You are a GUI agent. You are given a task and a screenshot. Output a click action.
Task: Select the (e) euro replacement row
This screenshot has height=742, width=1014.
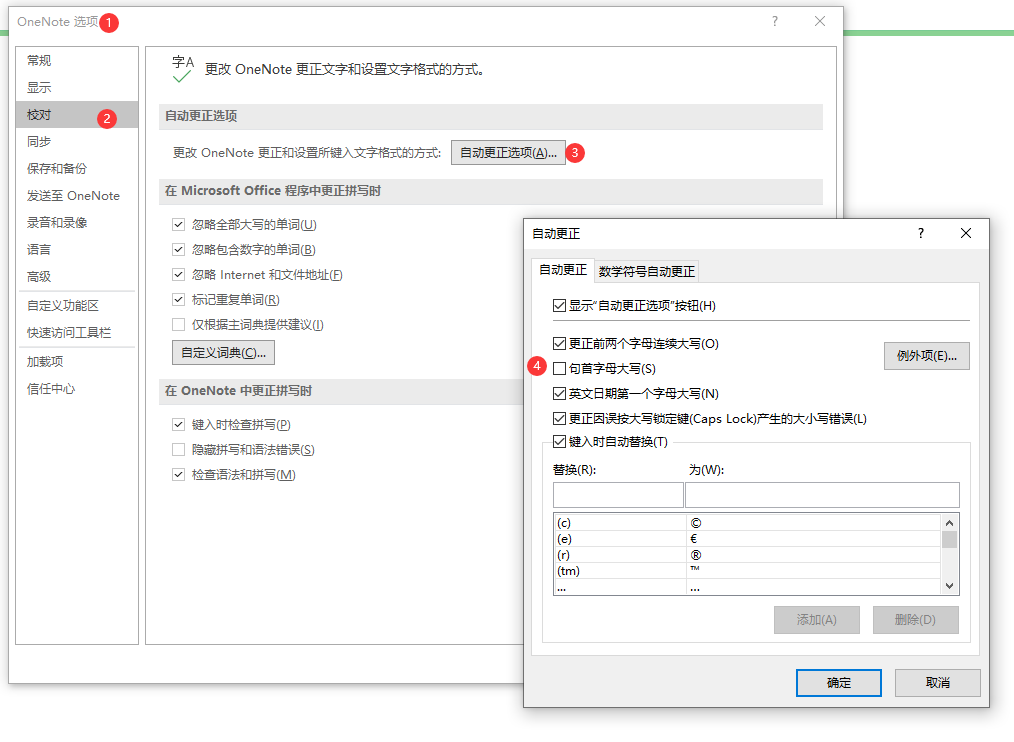coord(747,539)
